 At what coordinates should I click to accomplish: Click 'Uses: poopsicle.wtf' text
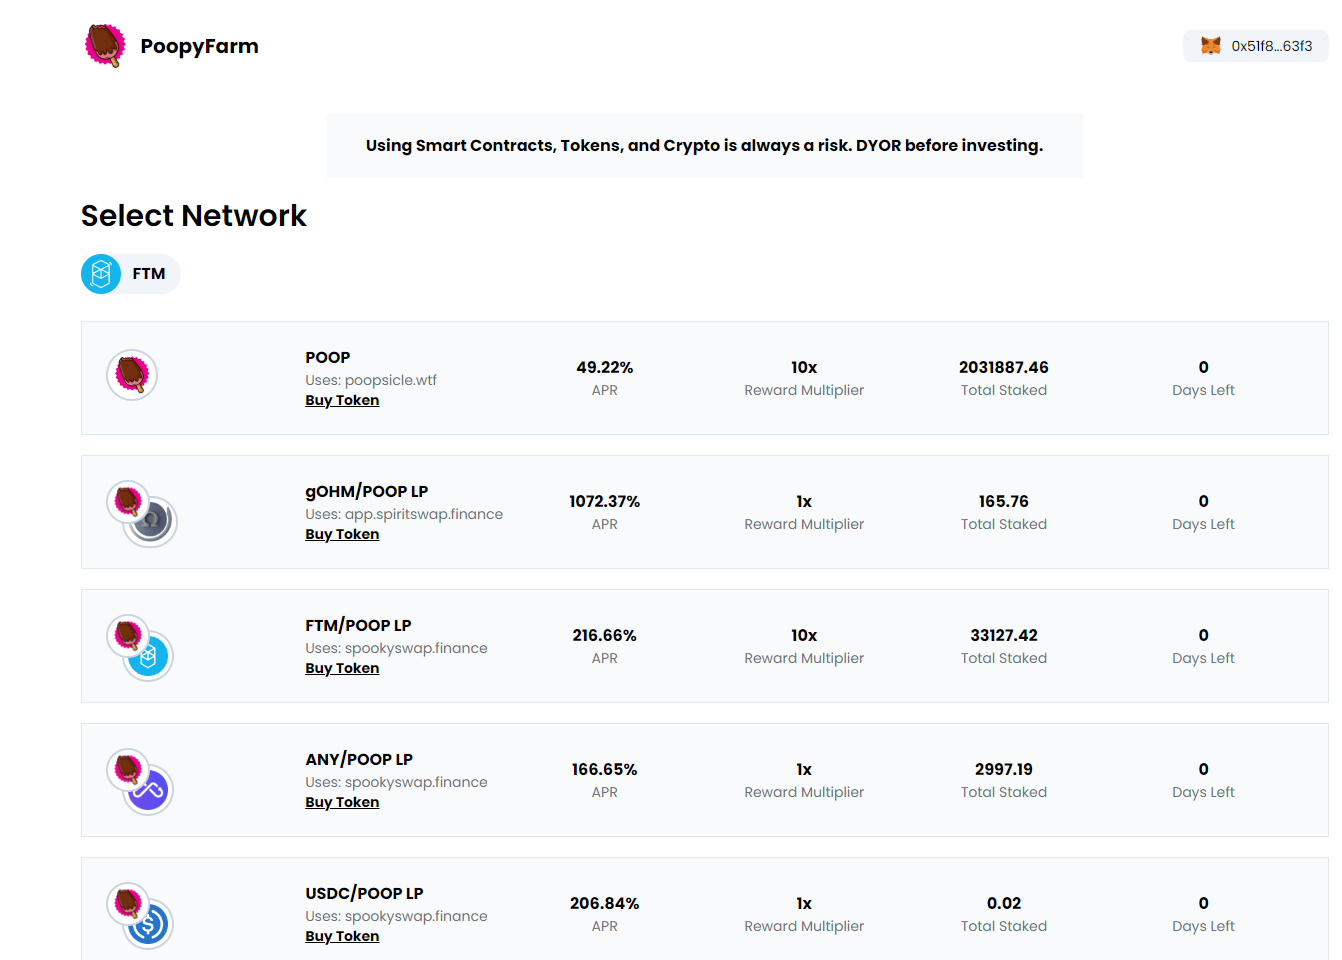(x=371, y=380)
